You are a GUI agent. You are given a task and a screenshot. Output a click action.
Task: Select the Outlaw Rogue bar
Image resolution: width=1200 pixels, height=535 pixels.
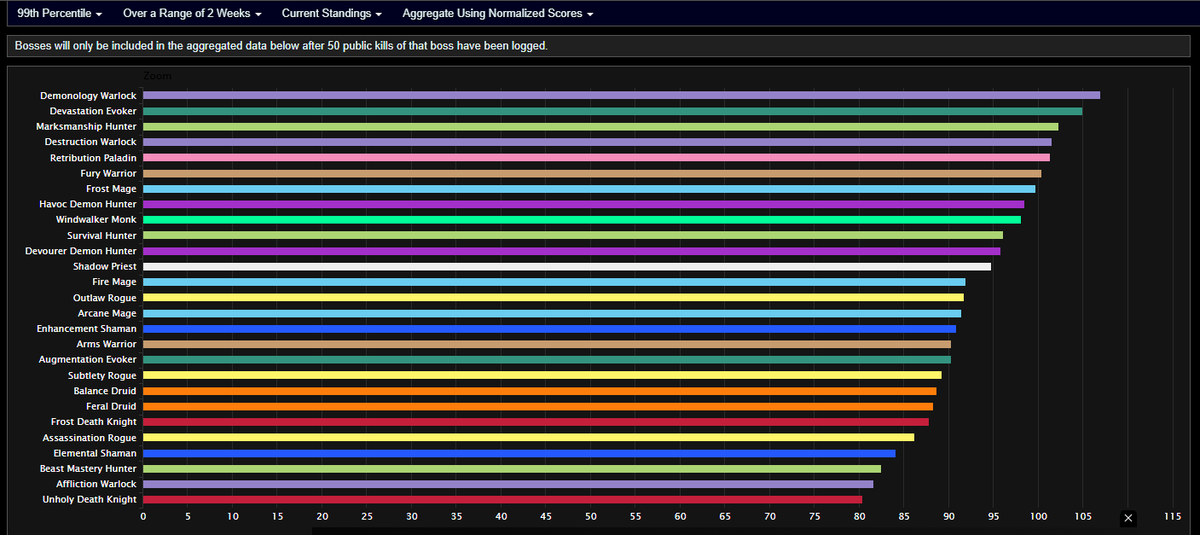coord(553,297)
